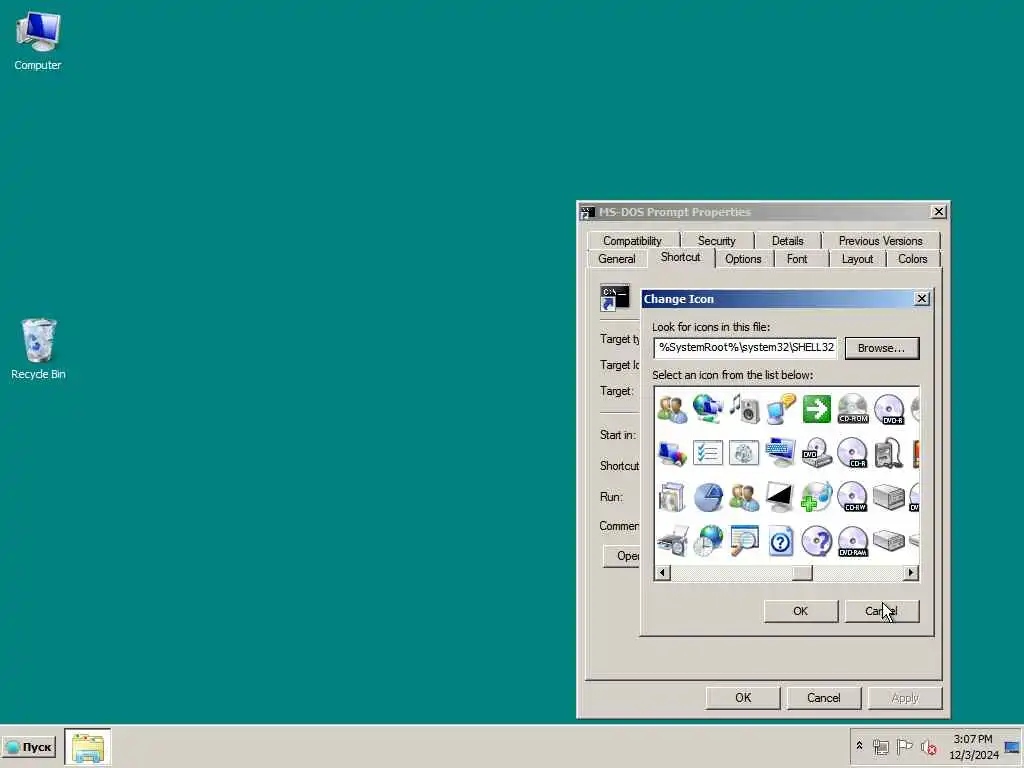
Task: Close the Change Icon dialog
Action: pyautogui.click(x=921, y=298)
